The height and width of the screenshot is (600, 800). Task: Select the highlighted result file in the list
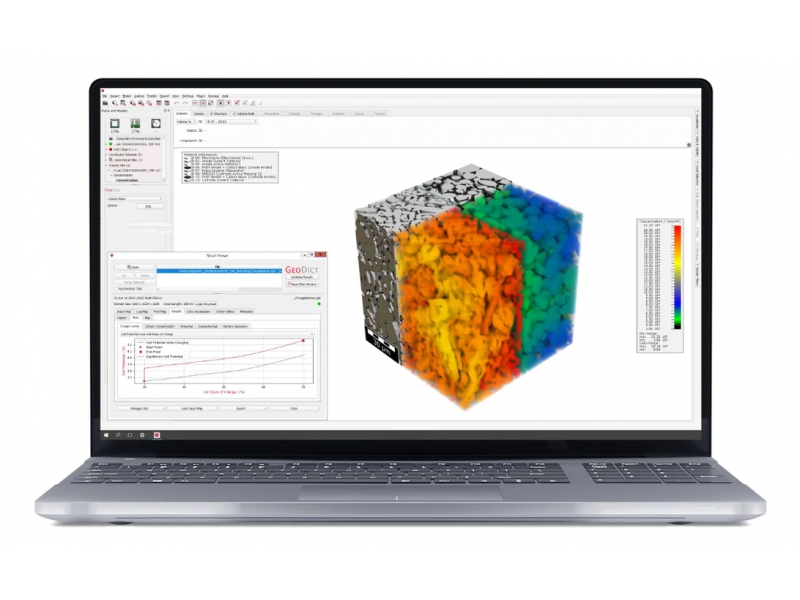coord(218,270)
